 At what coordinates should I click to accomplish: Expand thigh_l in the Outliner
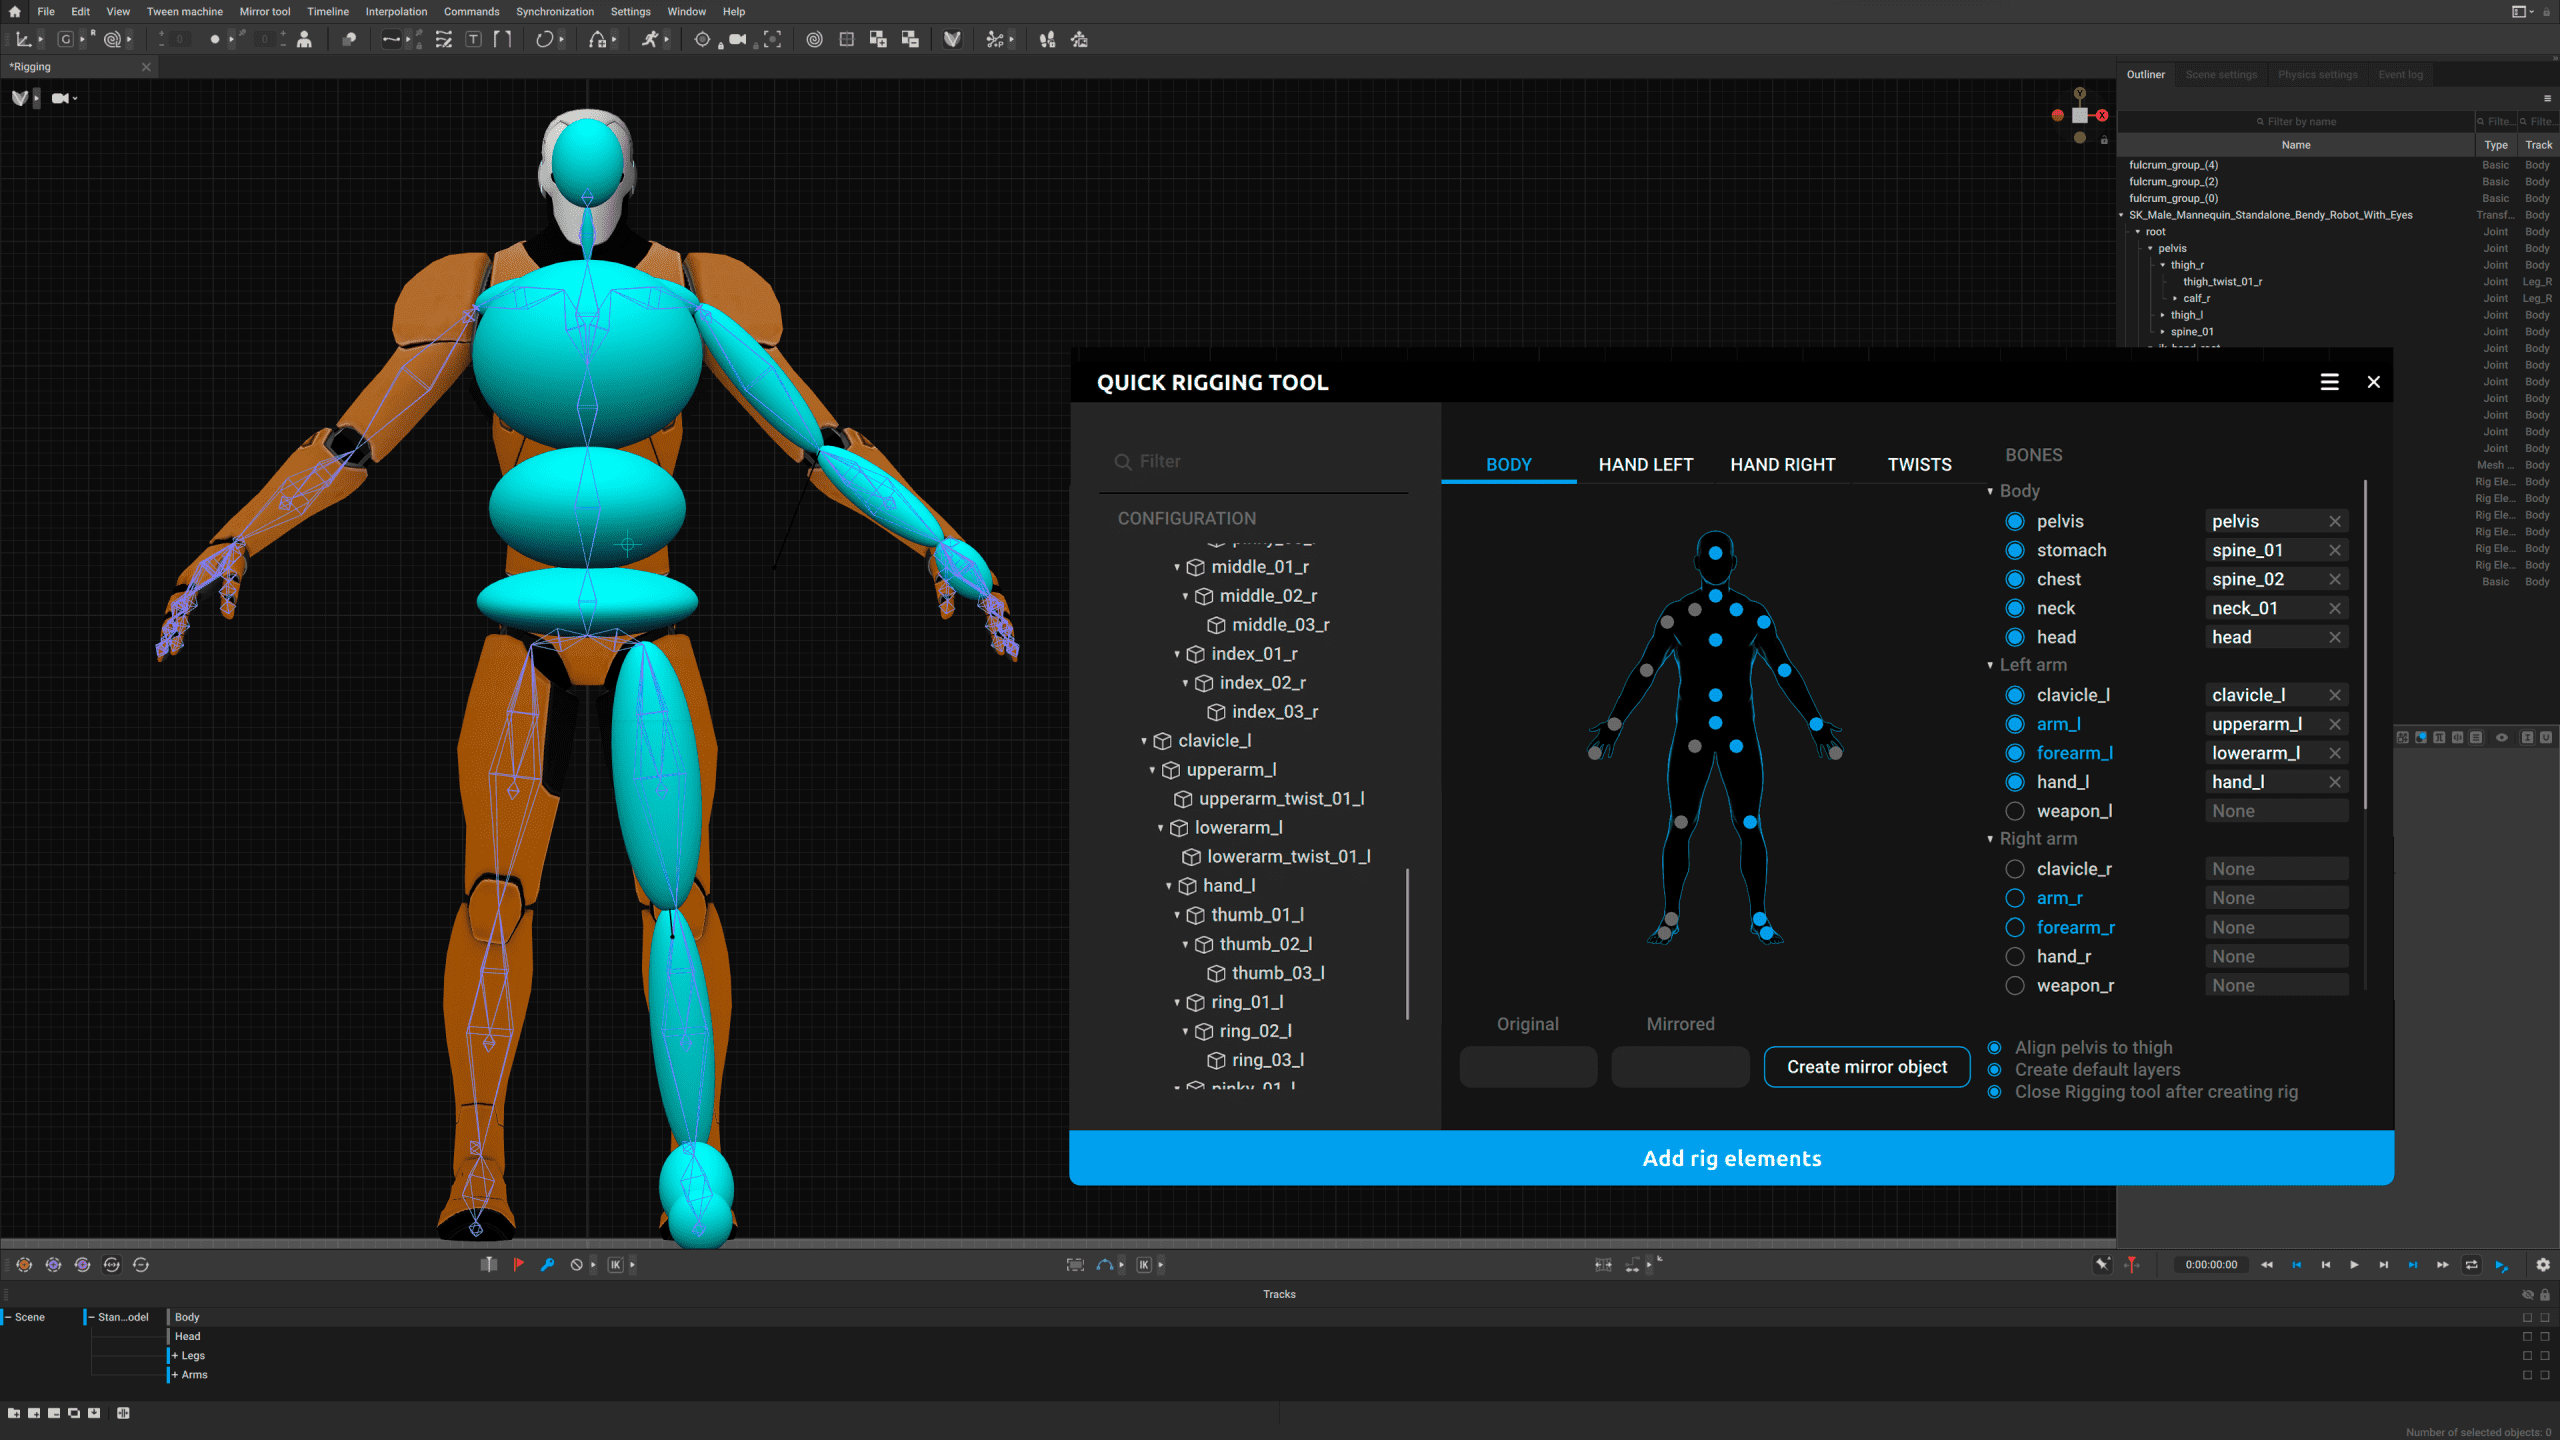point(2163,315)
